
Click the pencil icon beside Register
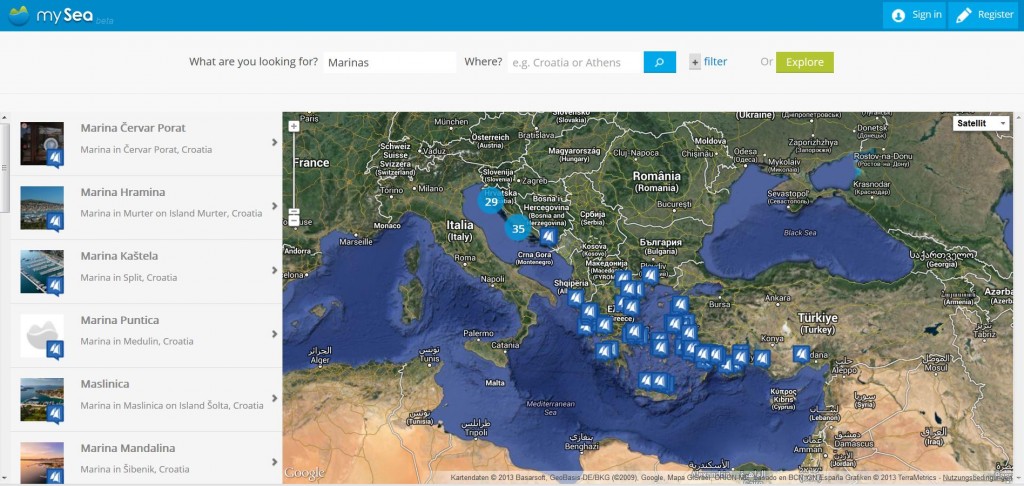click(963, 16)
